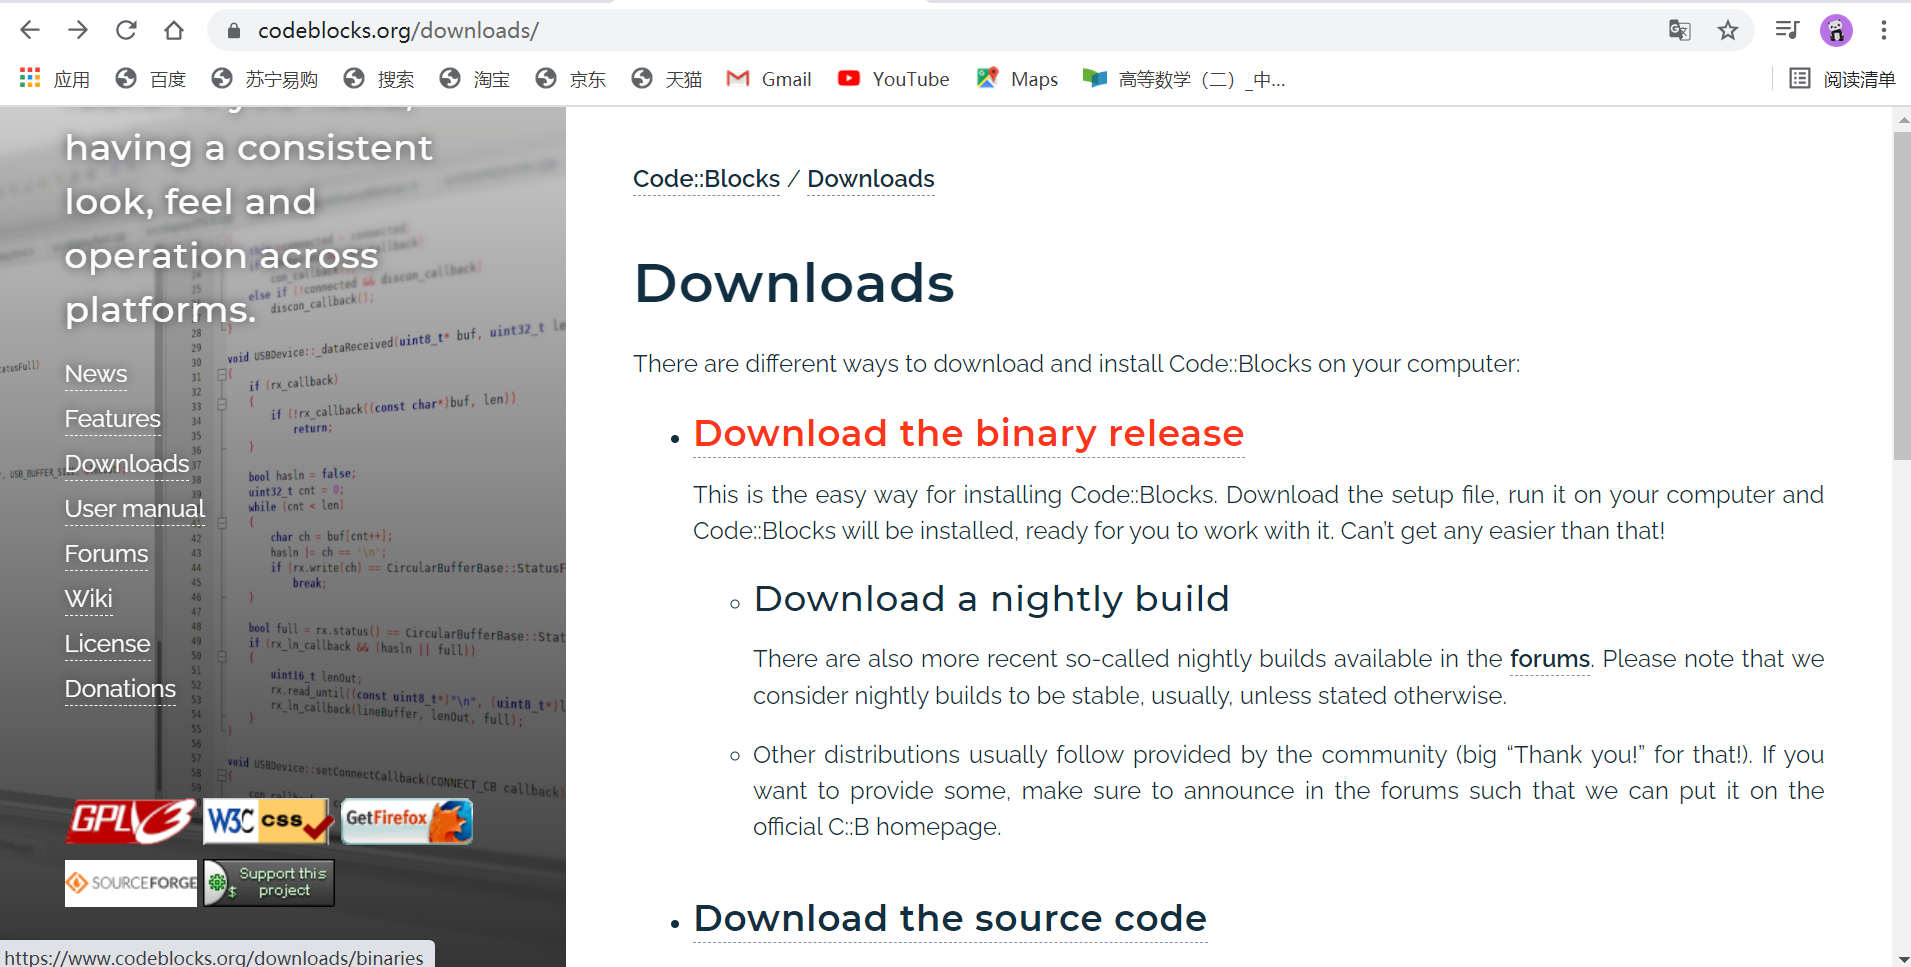Open User manual in the sidebar menu

[135, 509]
